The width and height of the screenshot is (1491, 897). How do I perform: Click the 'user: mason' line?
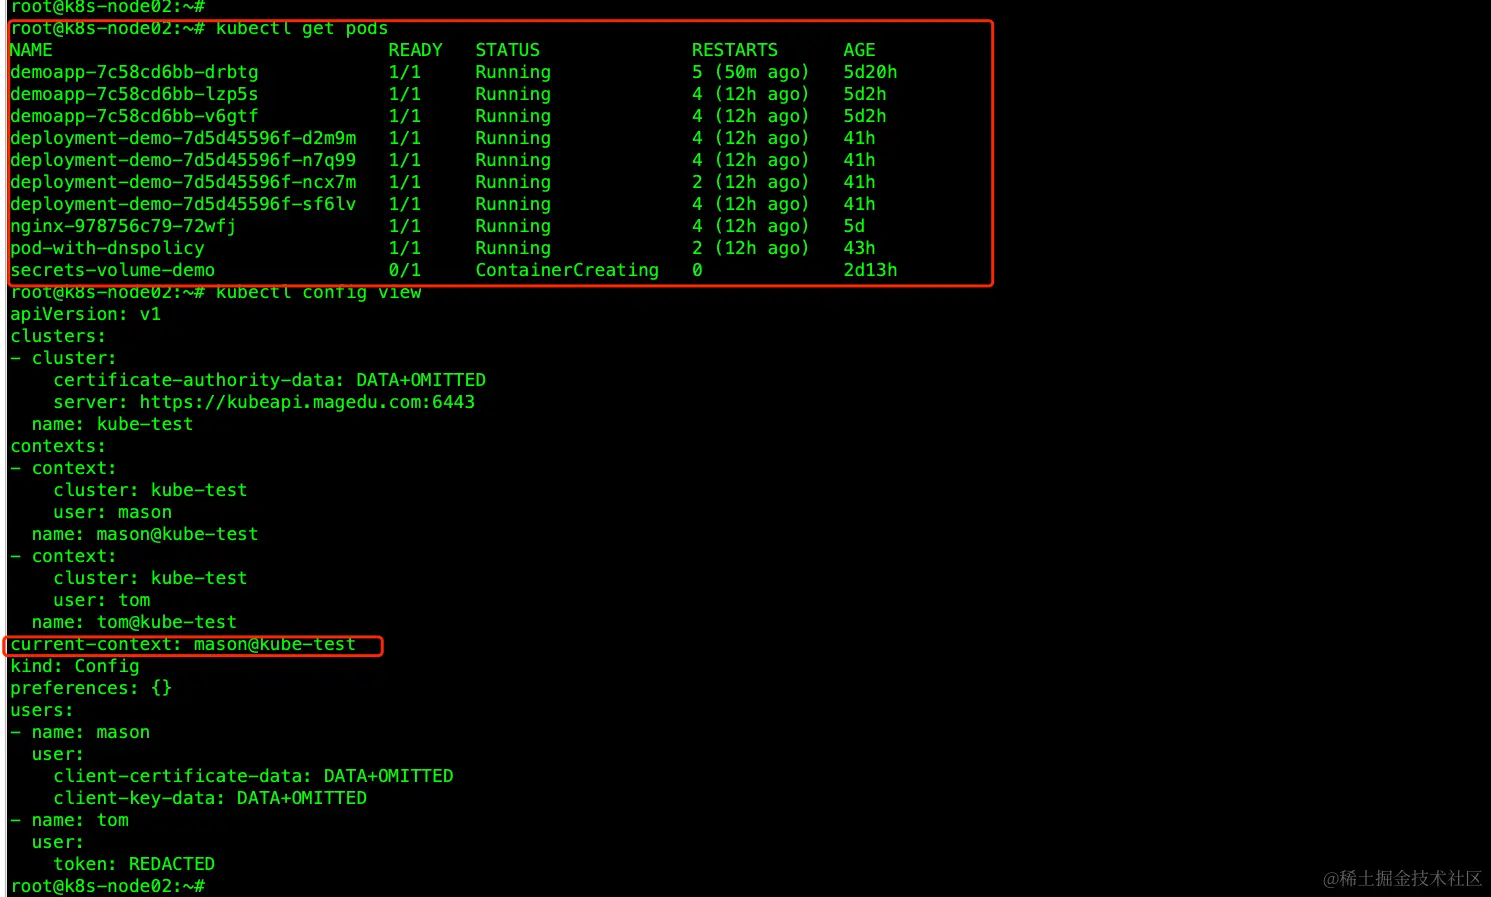pos(112,512)
